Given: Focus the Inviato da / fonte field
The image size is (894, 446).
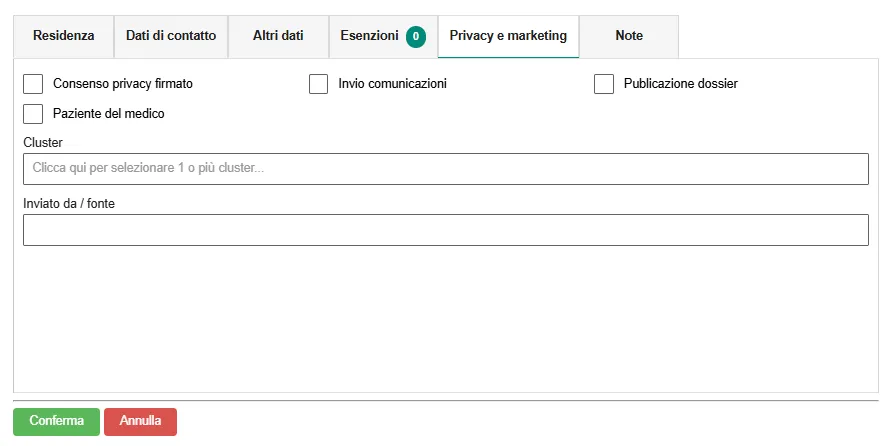Looking at the screenshot, I should click(x=445, y=230).
